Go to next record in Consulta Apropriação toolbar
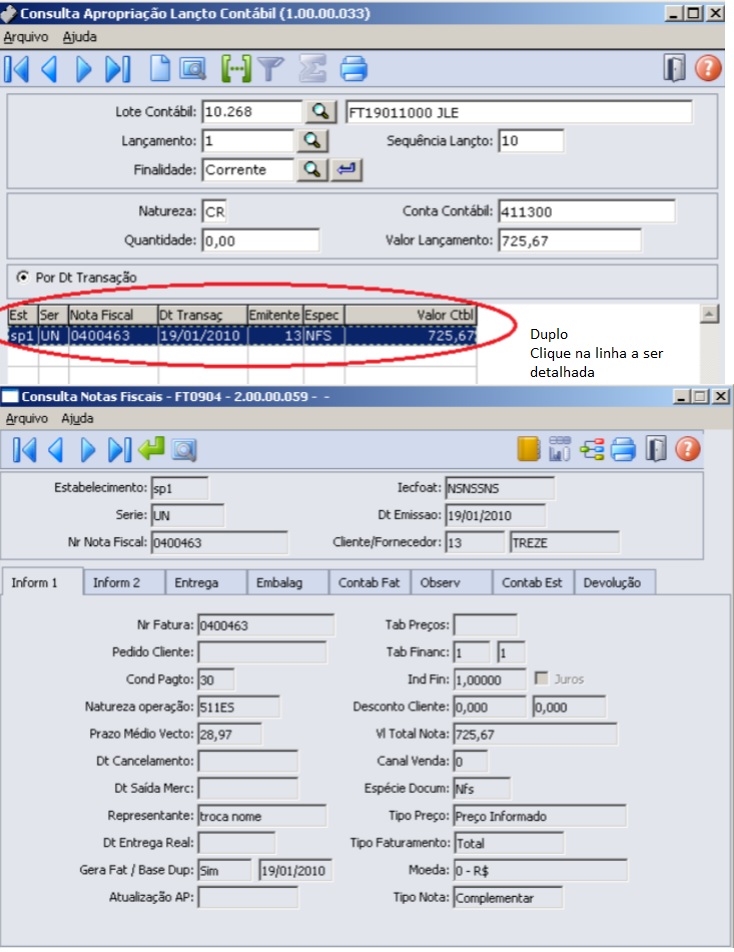The height and width of the screenshot is (952, 734). click(x=83, y=69)
